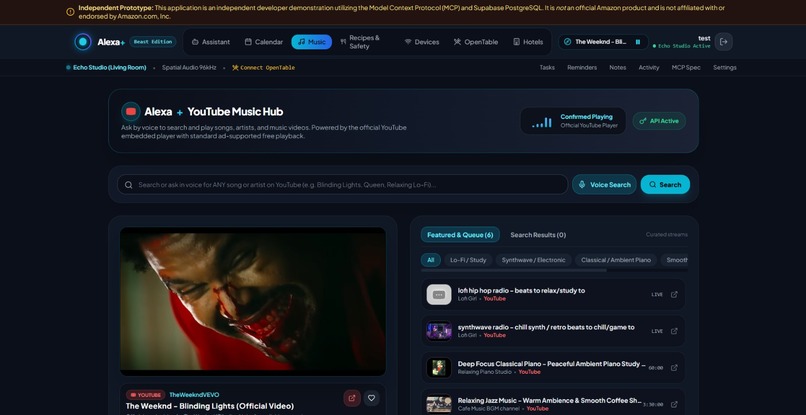
Task: Click the logout arrow icon next to test
Action: pyautogui.click(x=723, y=42)
